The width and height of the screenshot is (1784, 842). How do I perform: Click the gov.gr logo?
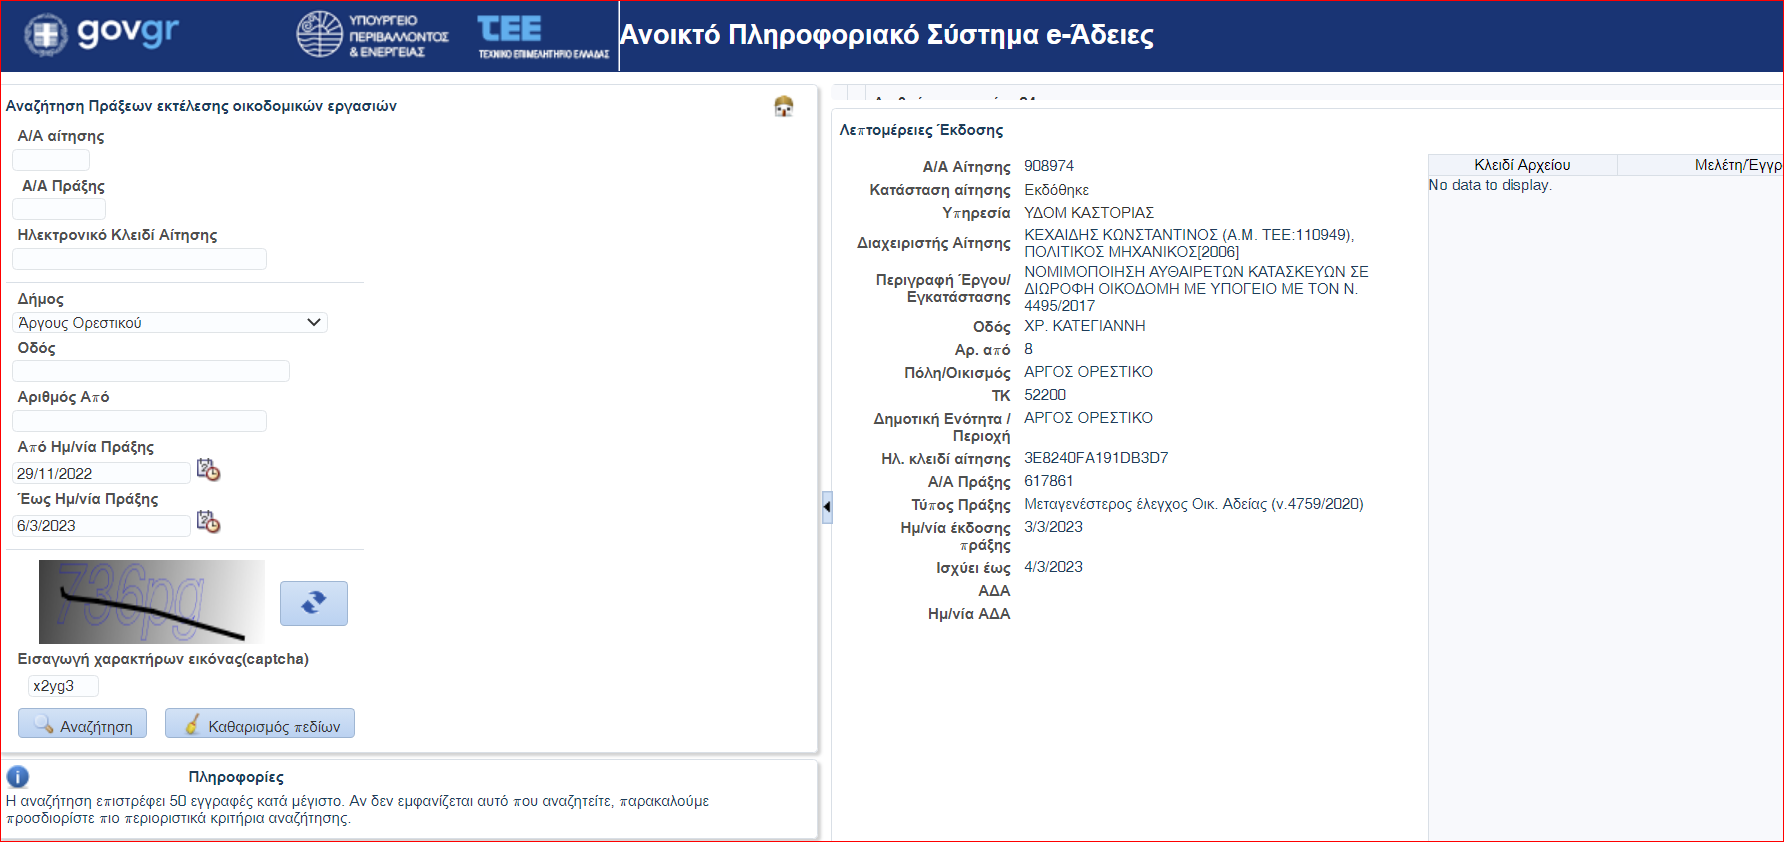101,34
